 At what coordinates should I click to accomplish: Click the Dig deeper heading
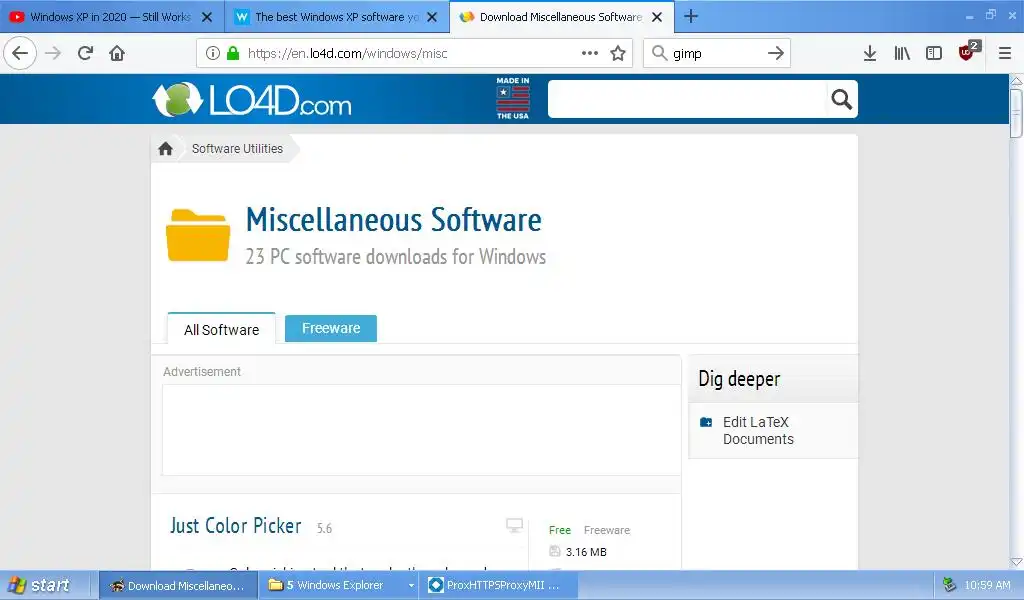click(x=739, y=379)
